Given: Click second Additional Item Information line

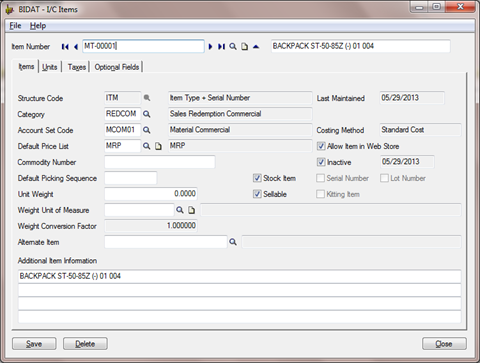Looking at the screenshot, I should [240, 290].
